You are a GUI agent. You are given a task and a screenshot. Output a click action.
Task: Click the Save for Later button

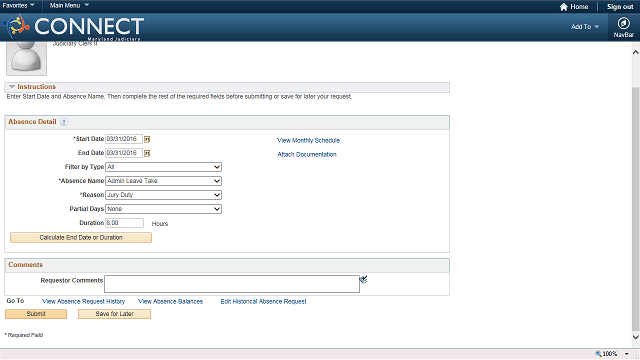[114, 314]
